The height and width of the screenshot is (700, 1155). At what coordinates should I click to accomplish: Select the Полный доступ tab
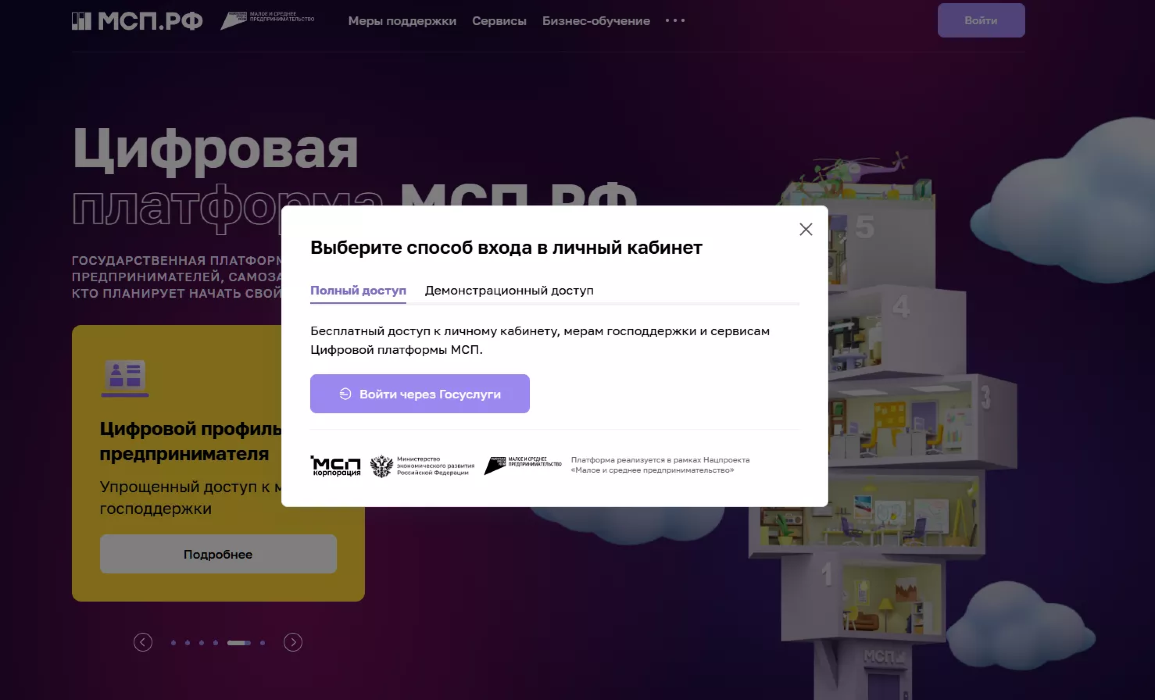358,291
